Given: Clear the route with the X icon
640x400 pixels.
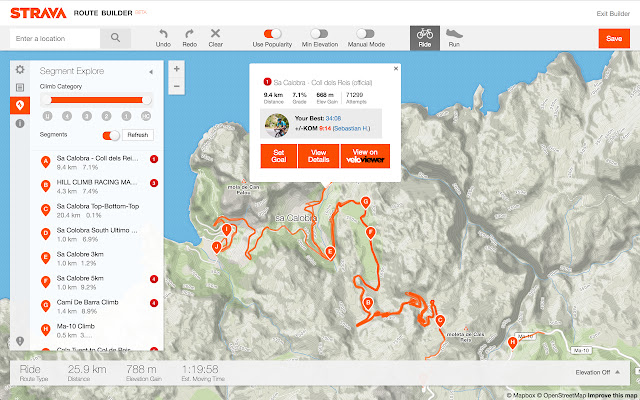Looking at the screenshot, I should click(x=216, y=38).
